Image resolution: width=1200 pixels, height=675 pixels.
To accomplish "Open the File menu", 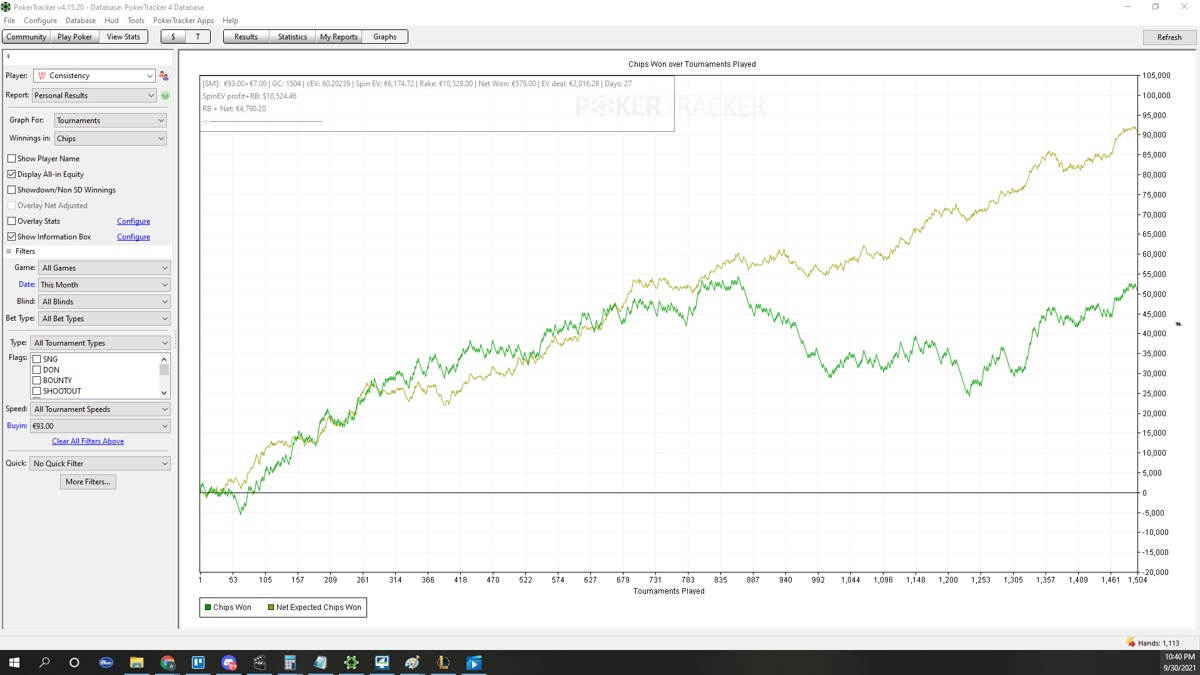I will point(9,20).
